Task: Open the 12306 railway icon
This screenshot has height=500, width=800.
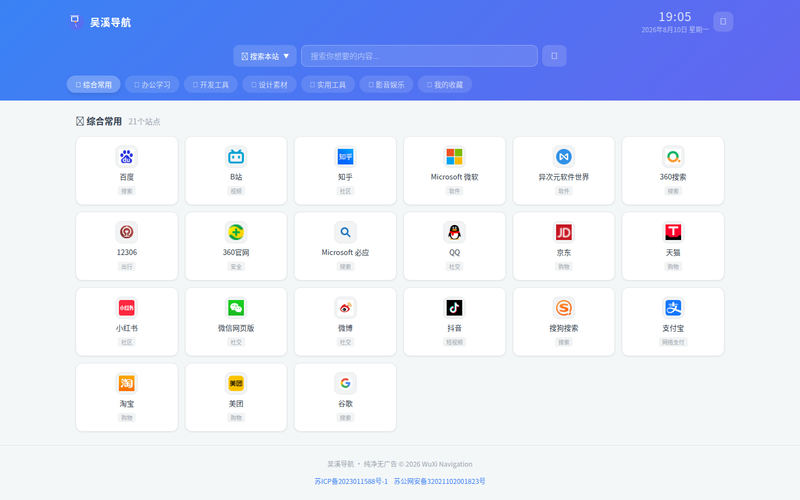Action: pos(127,232)
